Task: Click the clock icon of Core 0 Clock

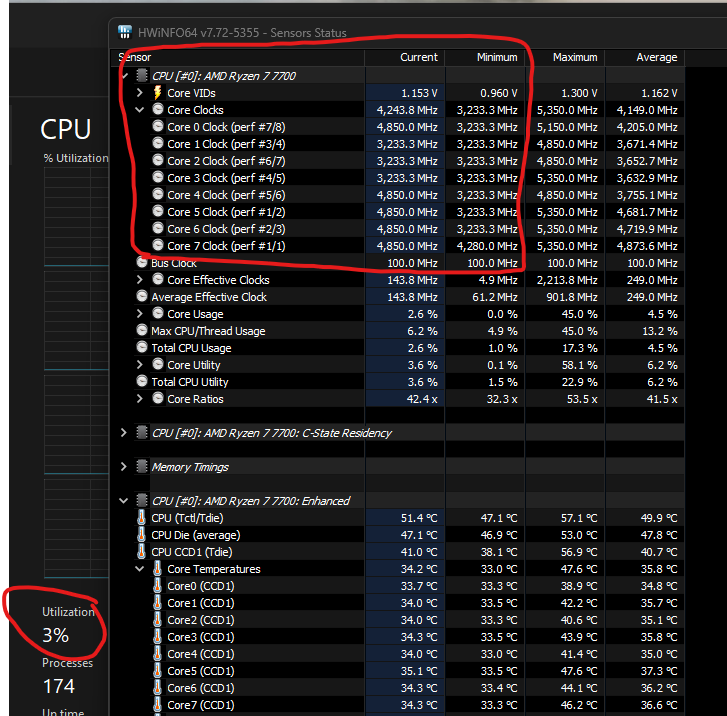Action: coord(158,126)
